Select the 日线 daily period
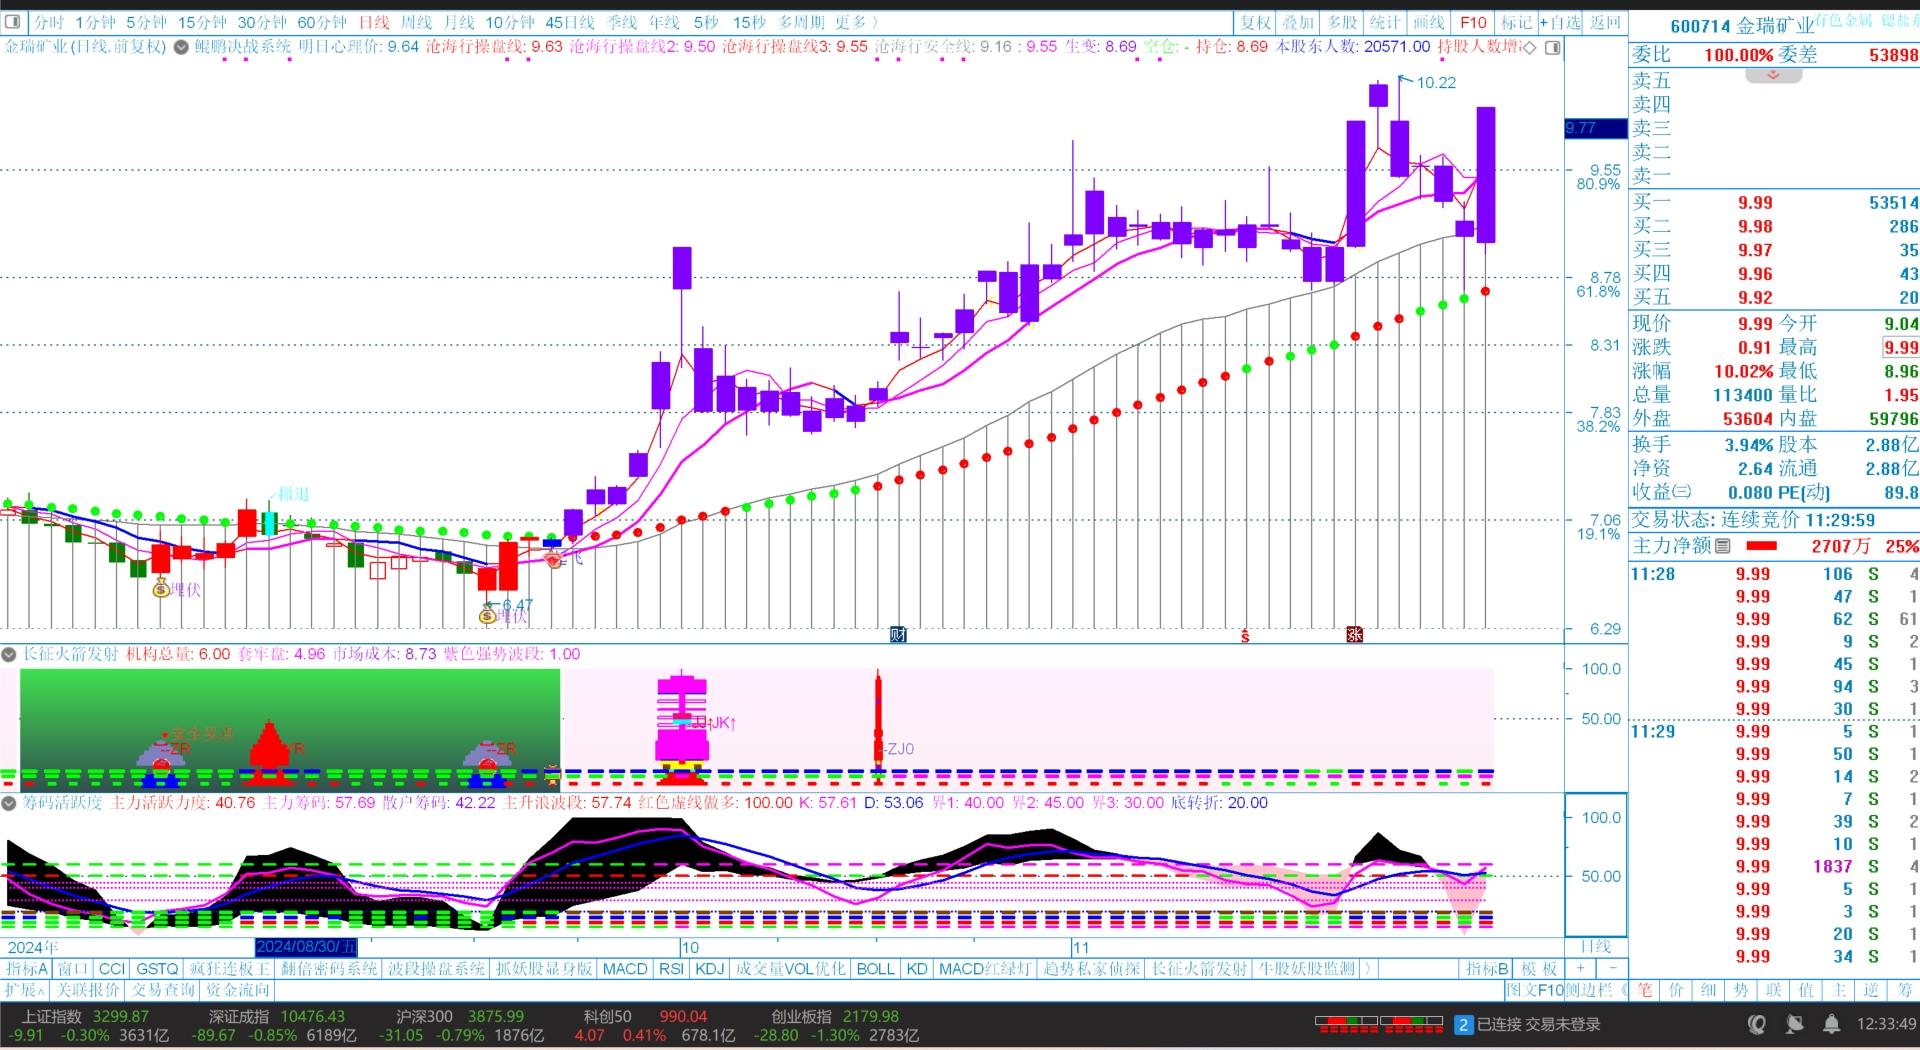This screenshot has height=1050, width=1920. tap(374, 22)
